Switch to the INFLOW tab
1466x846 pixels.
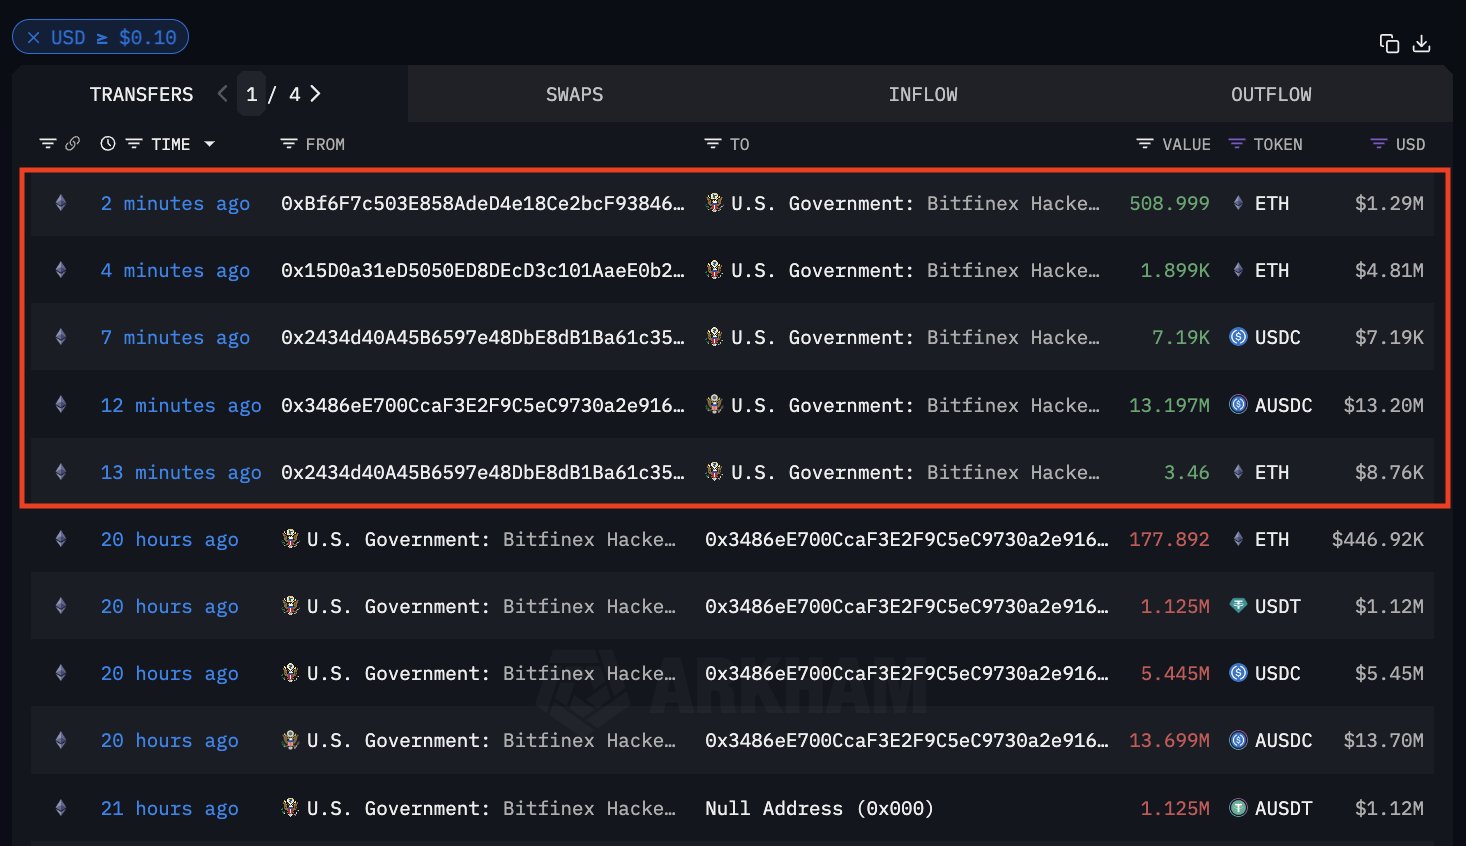click(x=922, y=94)
